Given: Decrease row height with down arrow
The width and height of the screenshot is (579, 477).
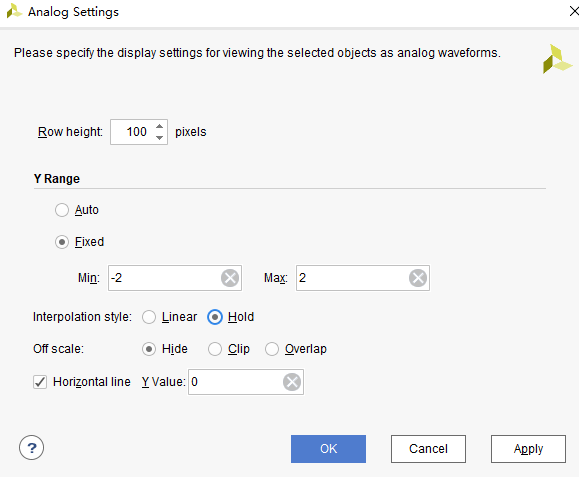Looking at the screenshot, I should [160, 137].
